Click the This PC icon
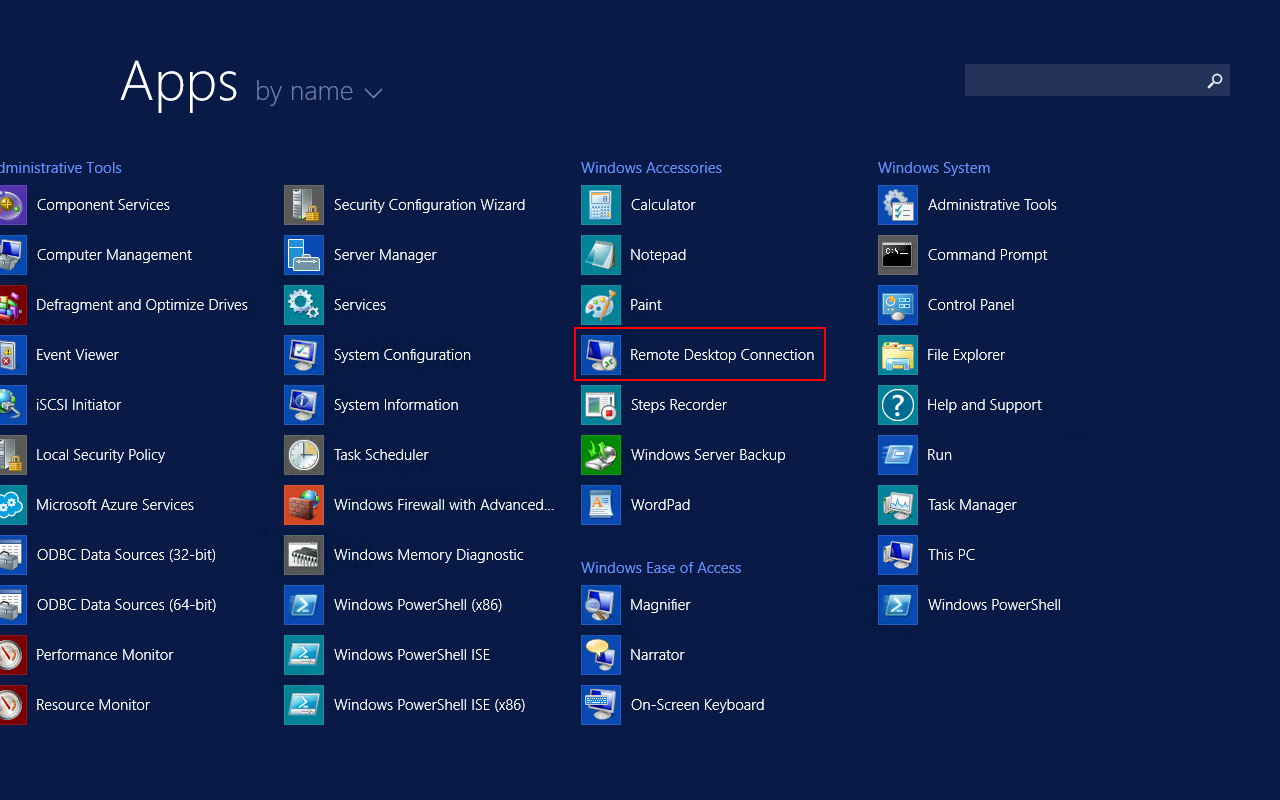 [x=898, y=555]
